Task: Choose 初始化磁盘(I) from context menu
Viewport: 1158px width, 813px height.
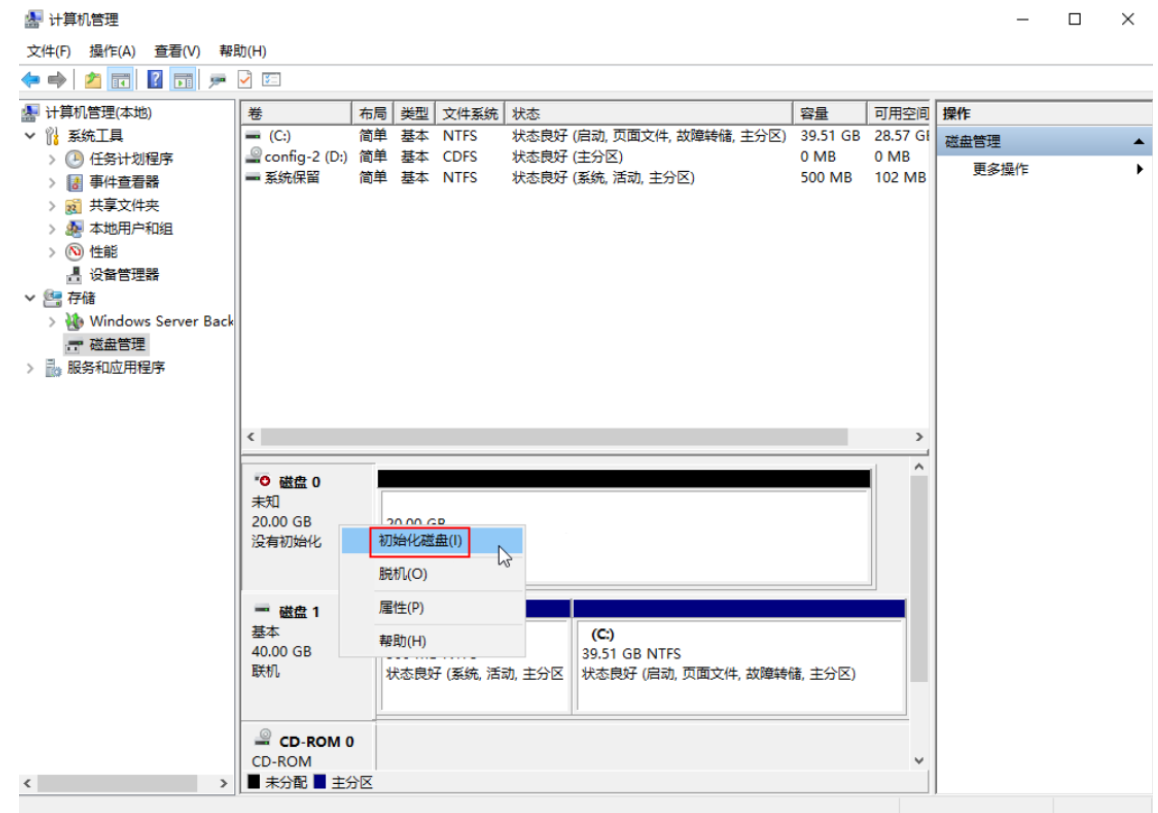Action: pos(432,541)
